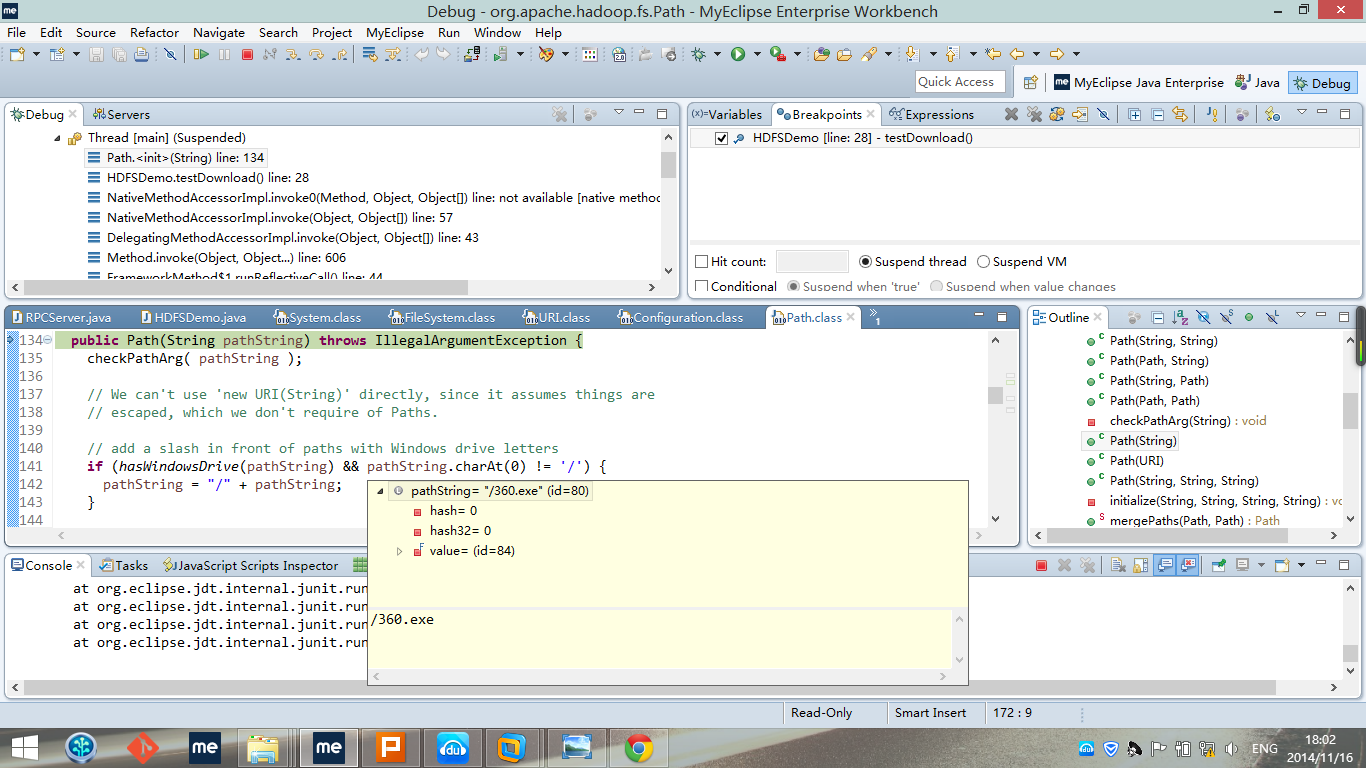Click the Step Into icon
Screen dimensions: 1366x768
point(293,54)
